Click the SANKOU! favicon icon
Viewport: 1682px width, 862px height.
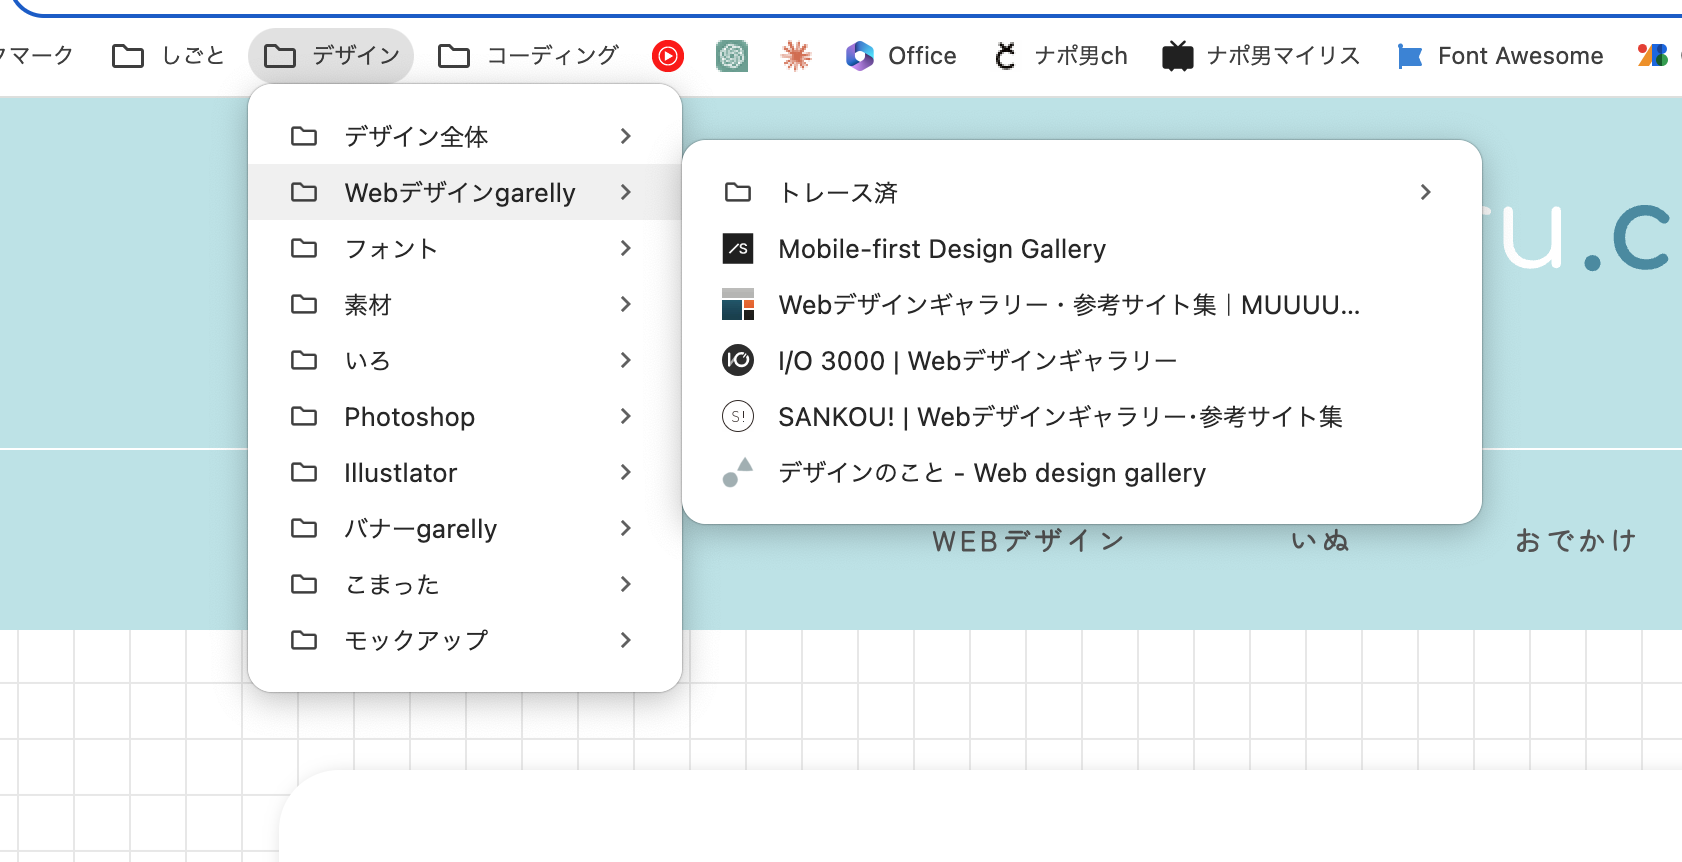(738, 417)
